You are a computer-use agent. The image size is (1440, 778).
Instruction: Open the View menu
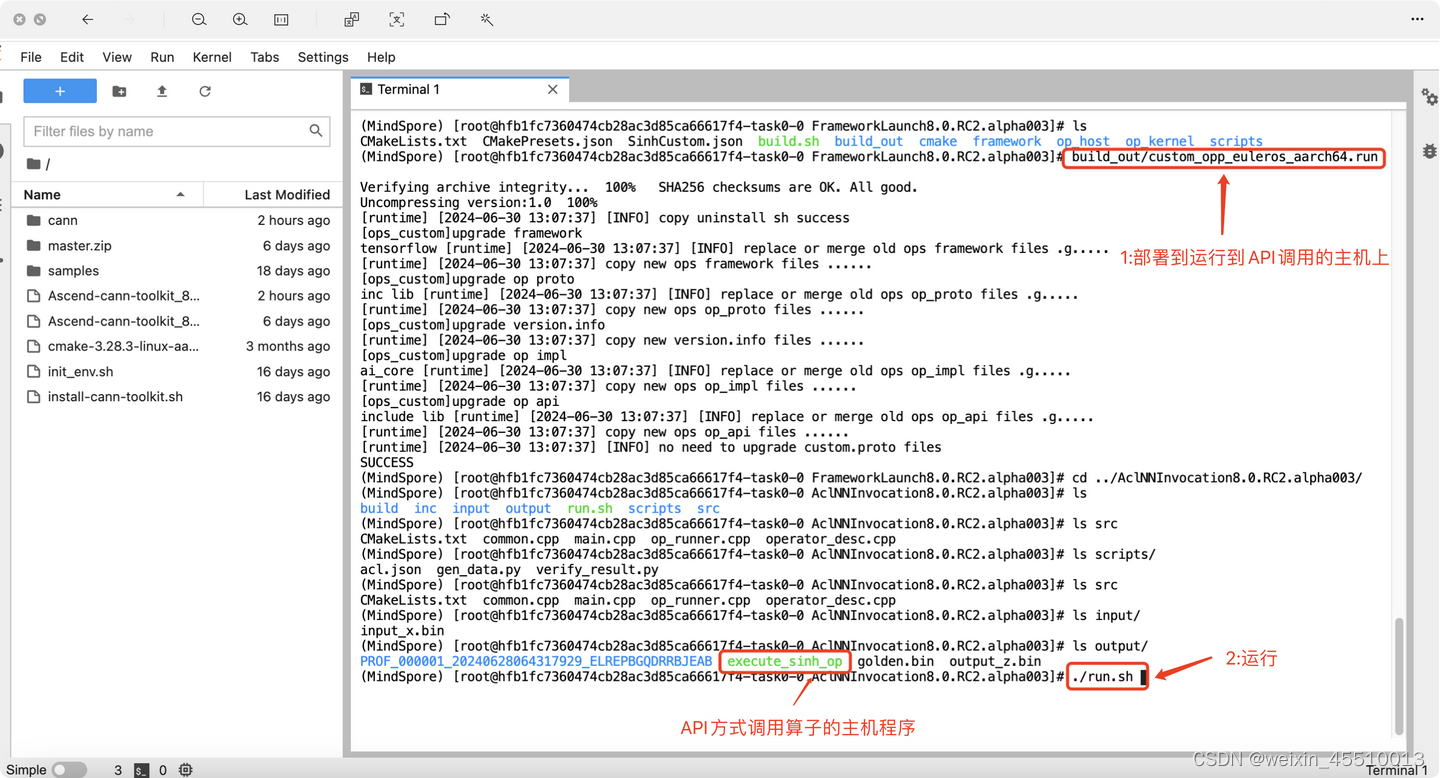(117, 57)
